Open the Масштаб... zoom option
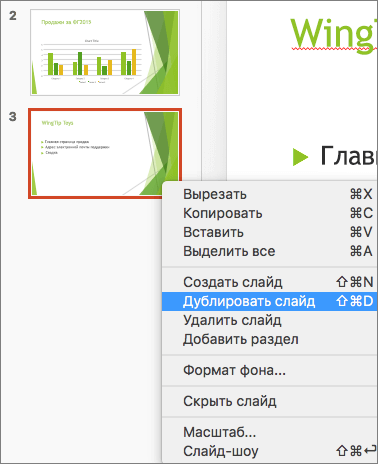Screen dimensions: 378x464 coord(269,432)
